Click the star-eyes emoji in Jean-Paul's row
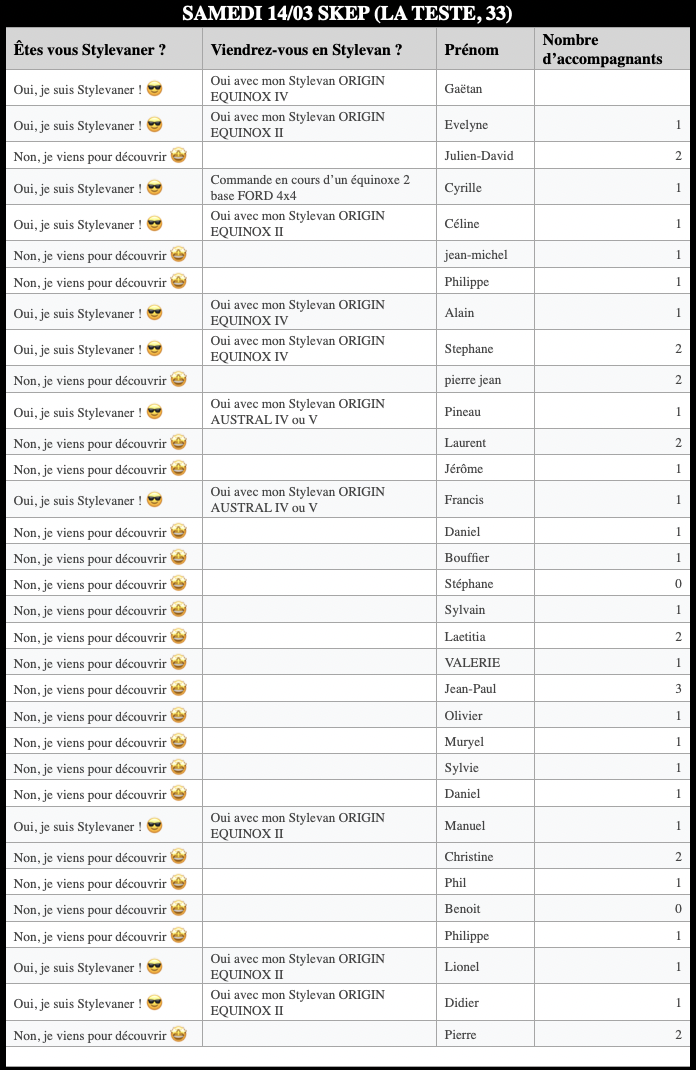 (178, 688)
